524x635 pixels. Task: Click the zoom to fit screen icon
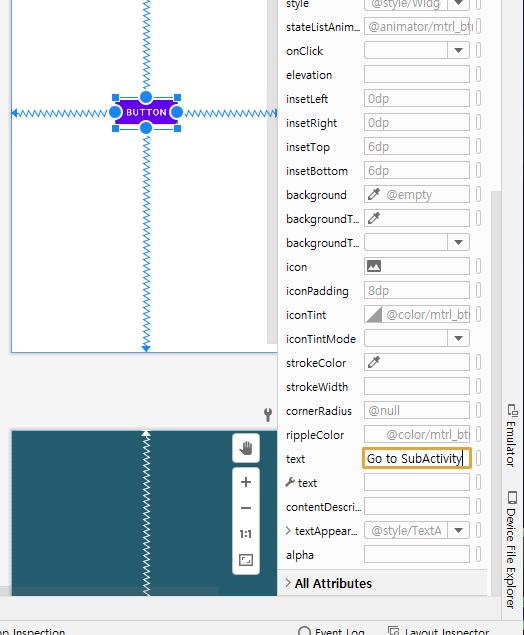pyautogui.click(x=246, y=560)
